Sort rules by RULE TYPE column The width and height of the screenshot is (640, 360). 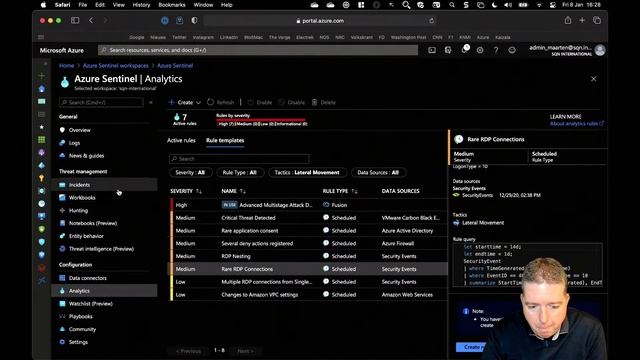[x=340, y=191]
